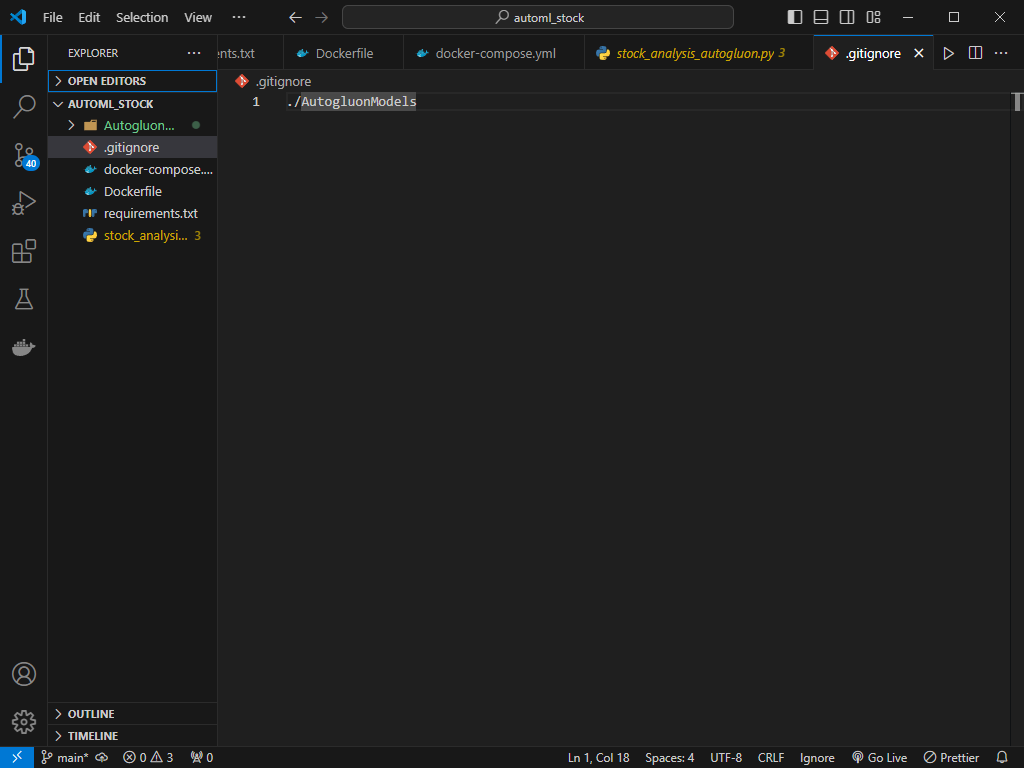Collapse the AUTOML_STOCK folder section

133,104
